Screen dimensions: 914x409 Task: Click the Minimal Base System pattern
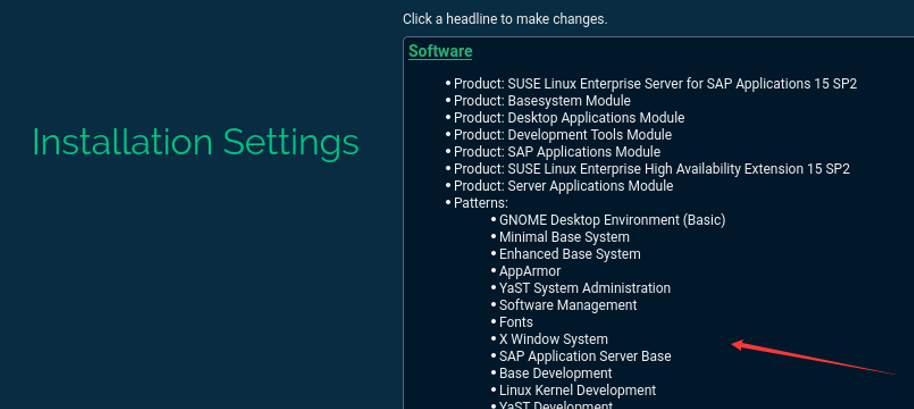(x=564, y=237)
